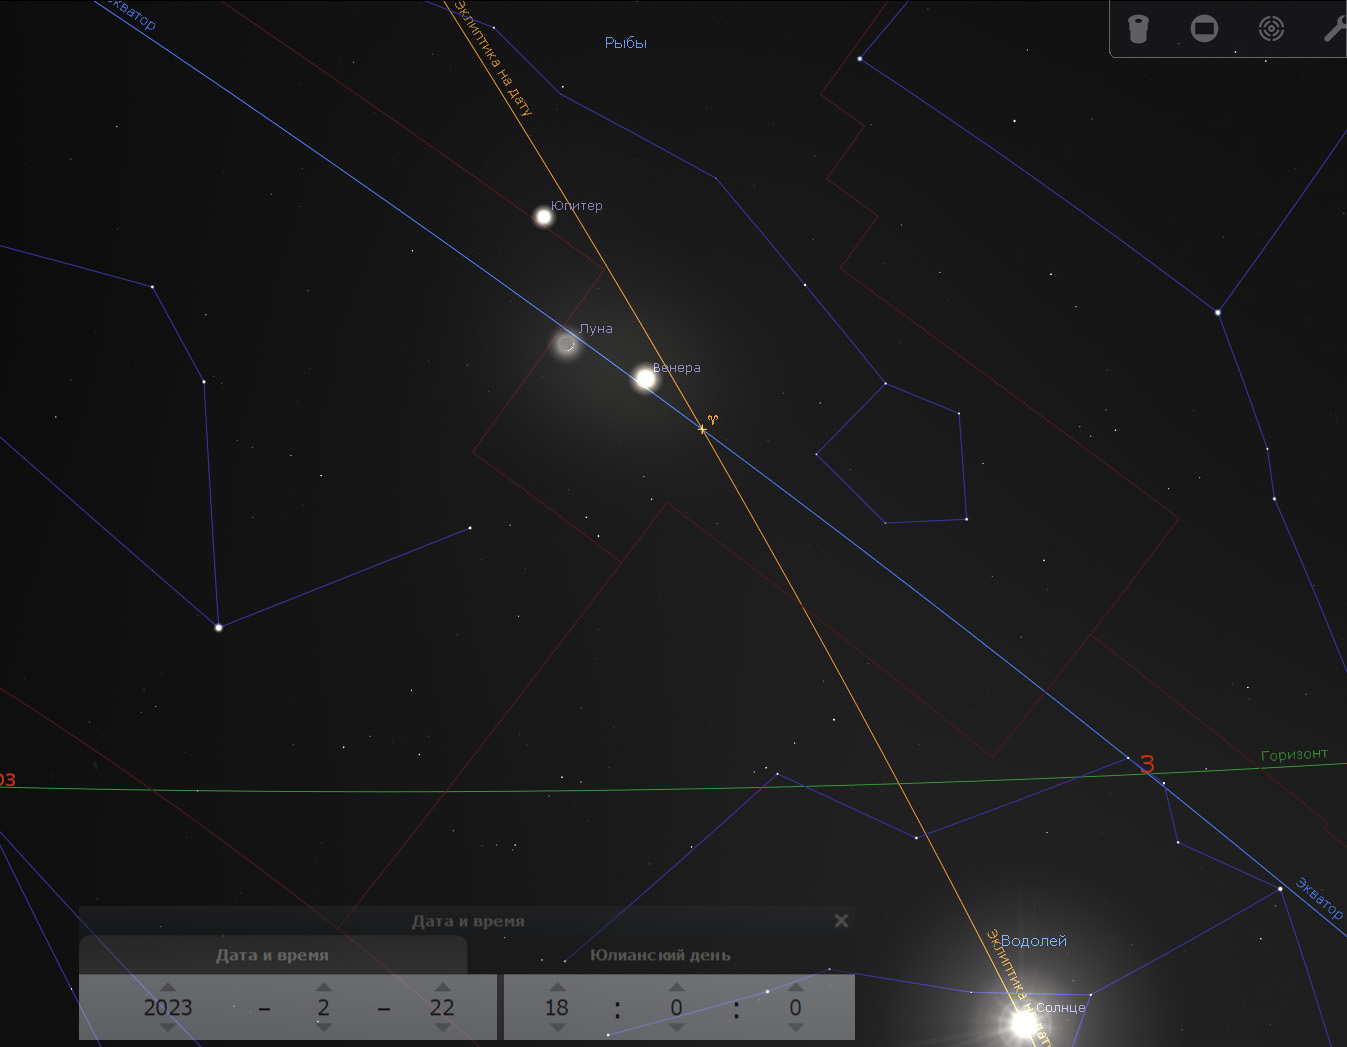Decrease the year with down arrow
The width and height of the screenshot is (1347, 1047).
pos(168,1028)
